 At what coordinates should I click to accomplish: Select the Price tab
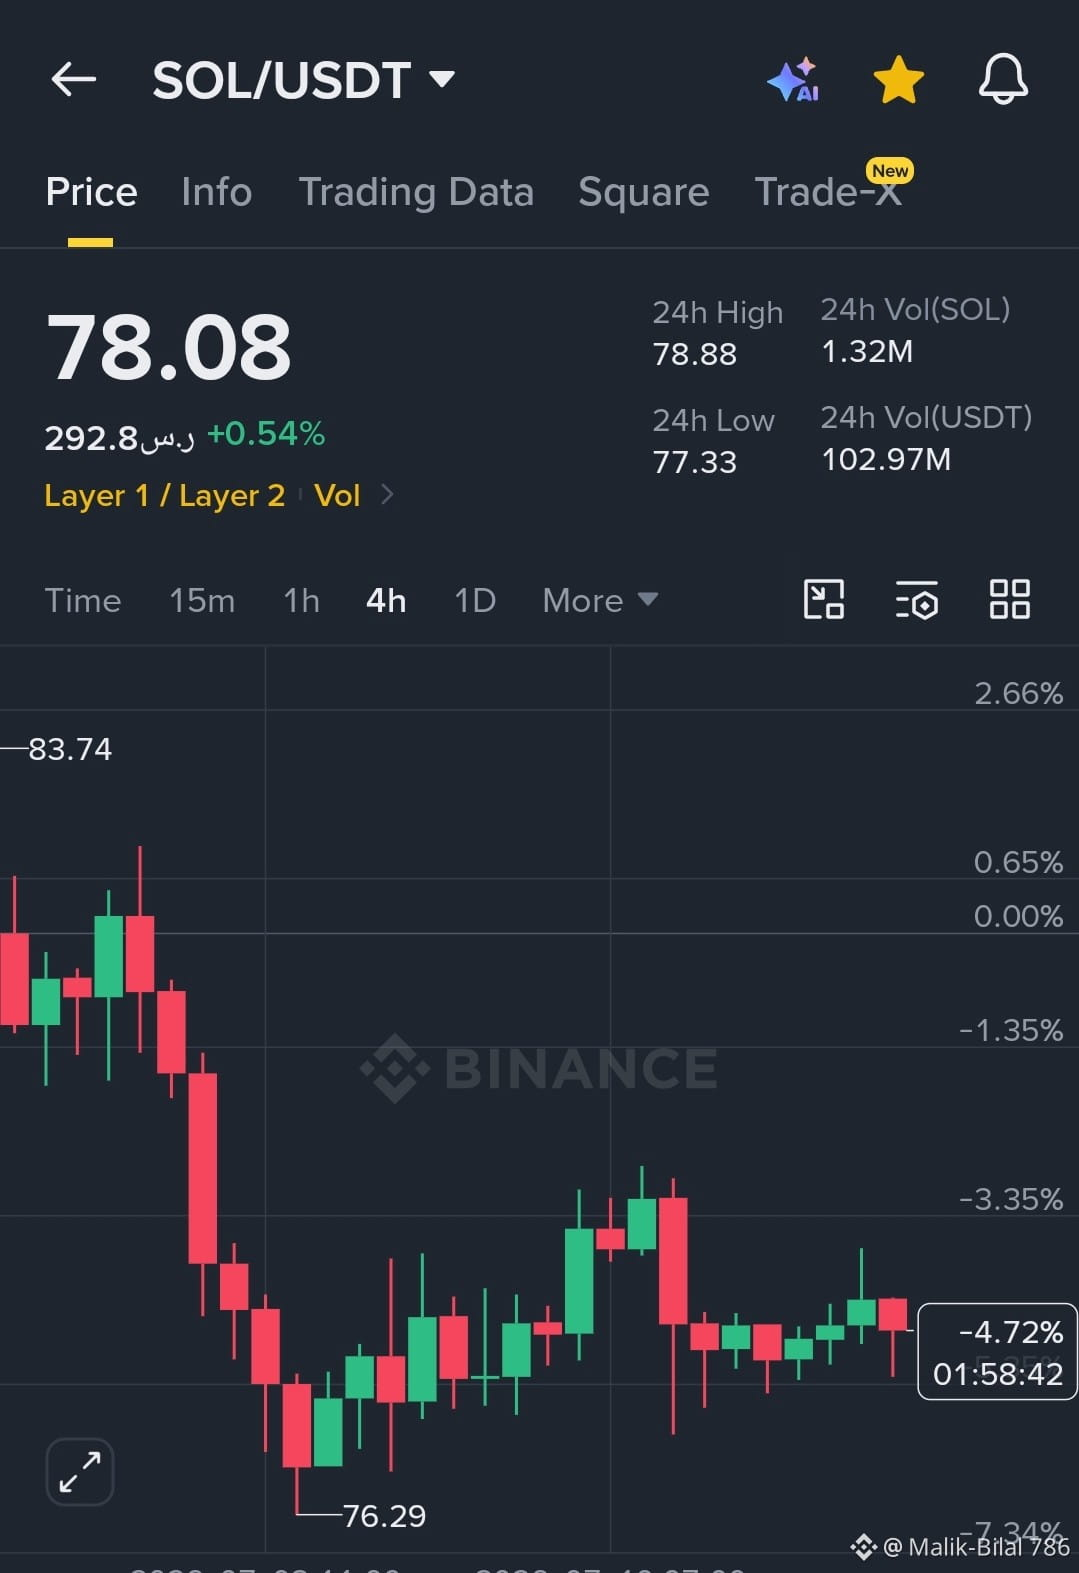pos(91,192)
